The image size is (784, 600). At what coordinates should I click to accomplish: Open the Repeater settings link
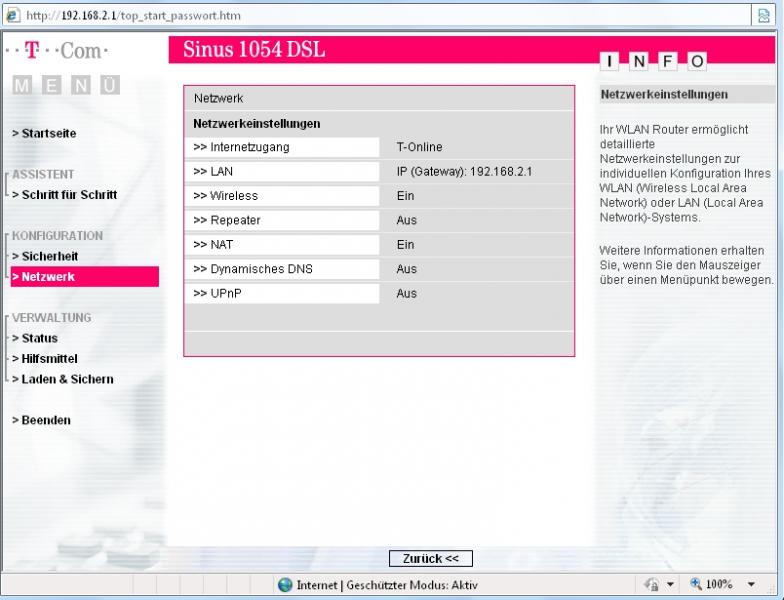point(282,220)
